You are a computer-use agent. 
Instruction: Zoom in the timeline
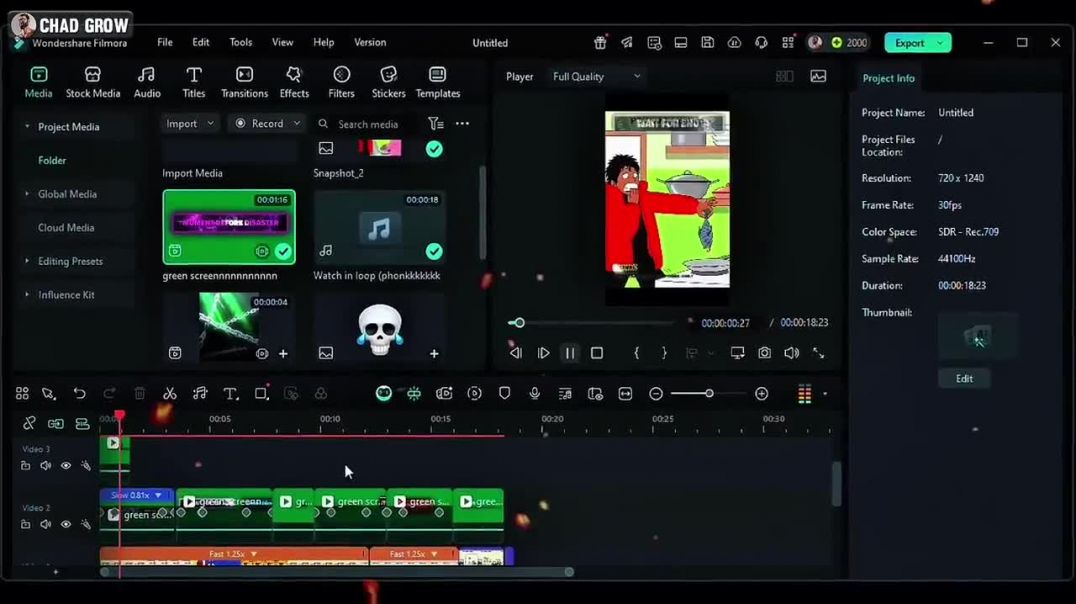(762, 394)
